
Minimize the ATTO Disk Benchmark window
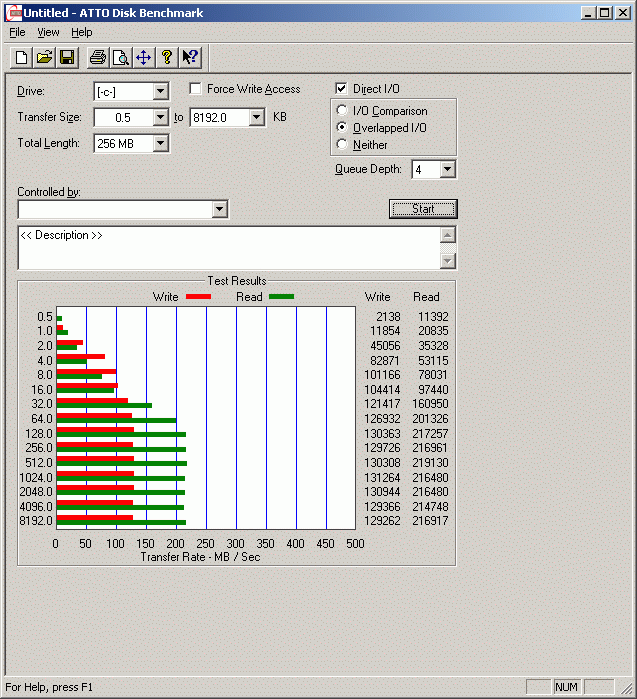pyautogui.click(x=588, y=13)
